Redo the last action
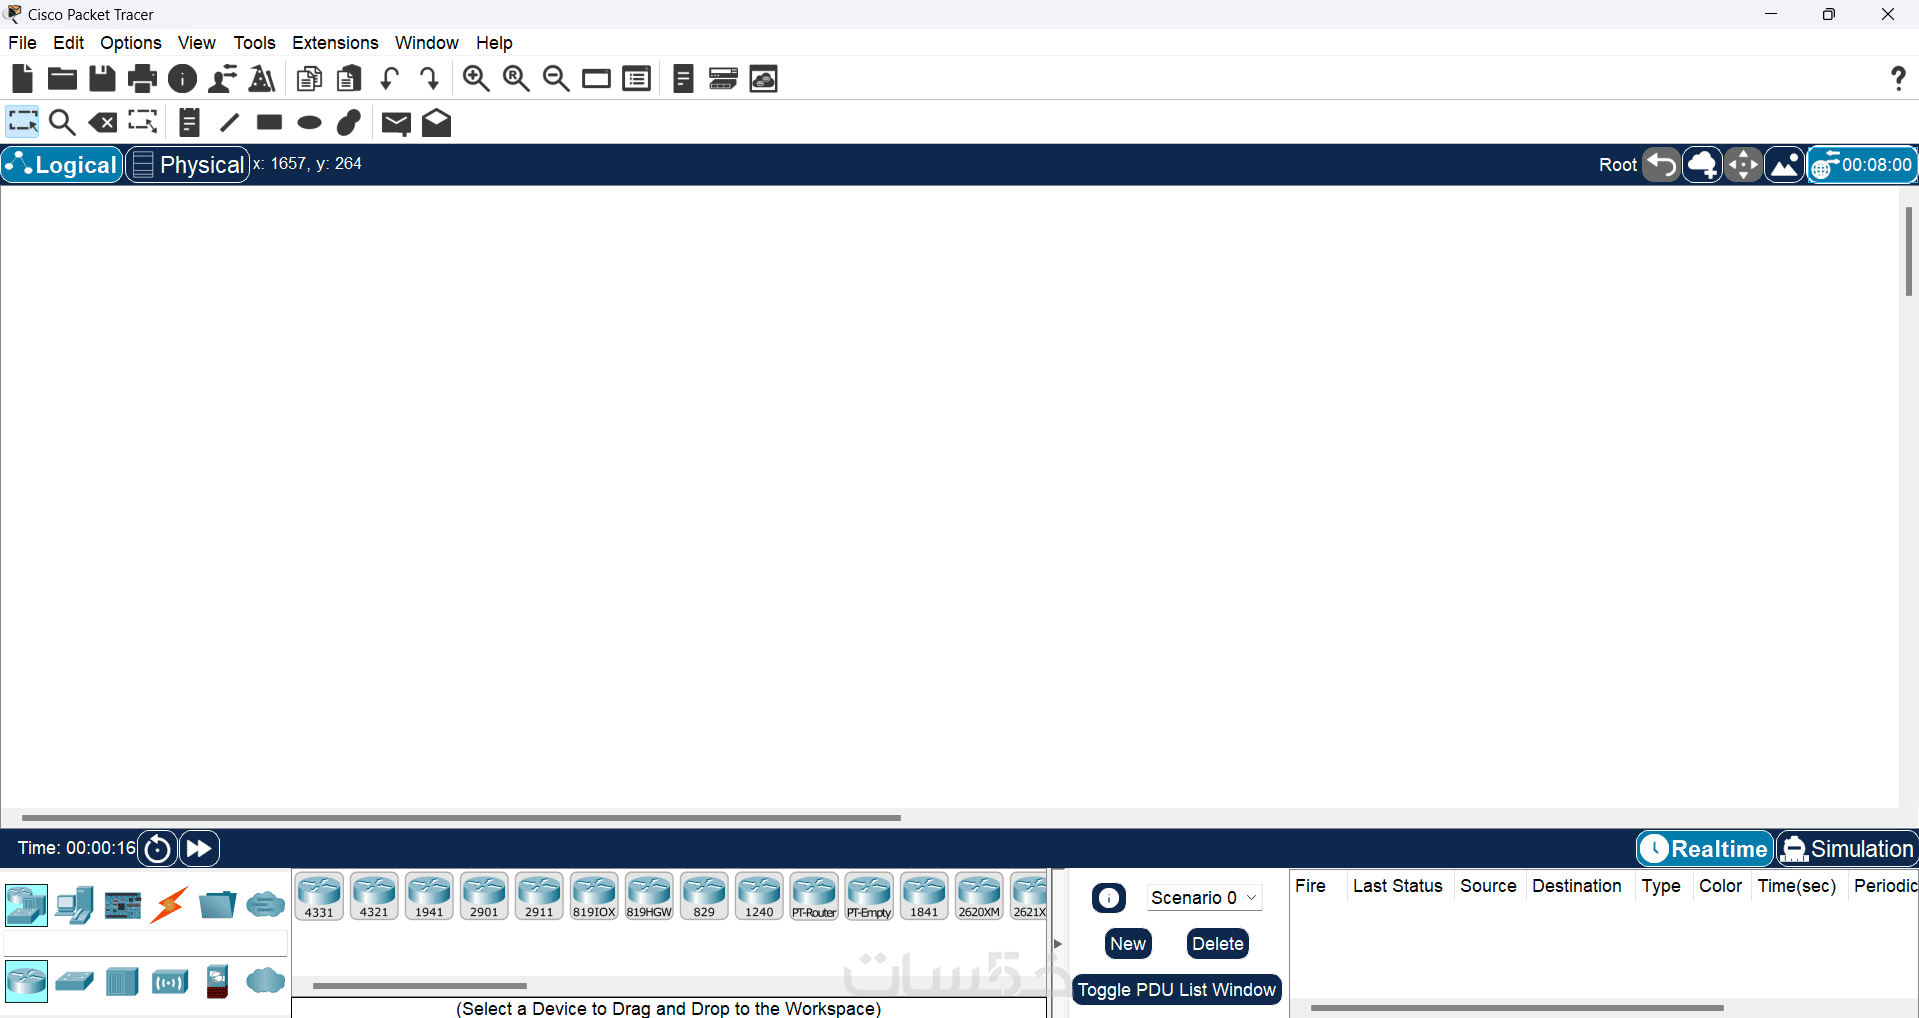 click(x=429, y=78)
